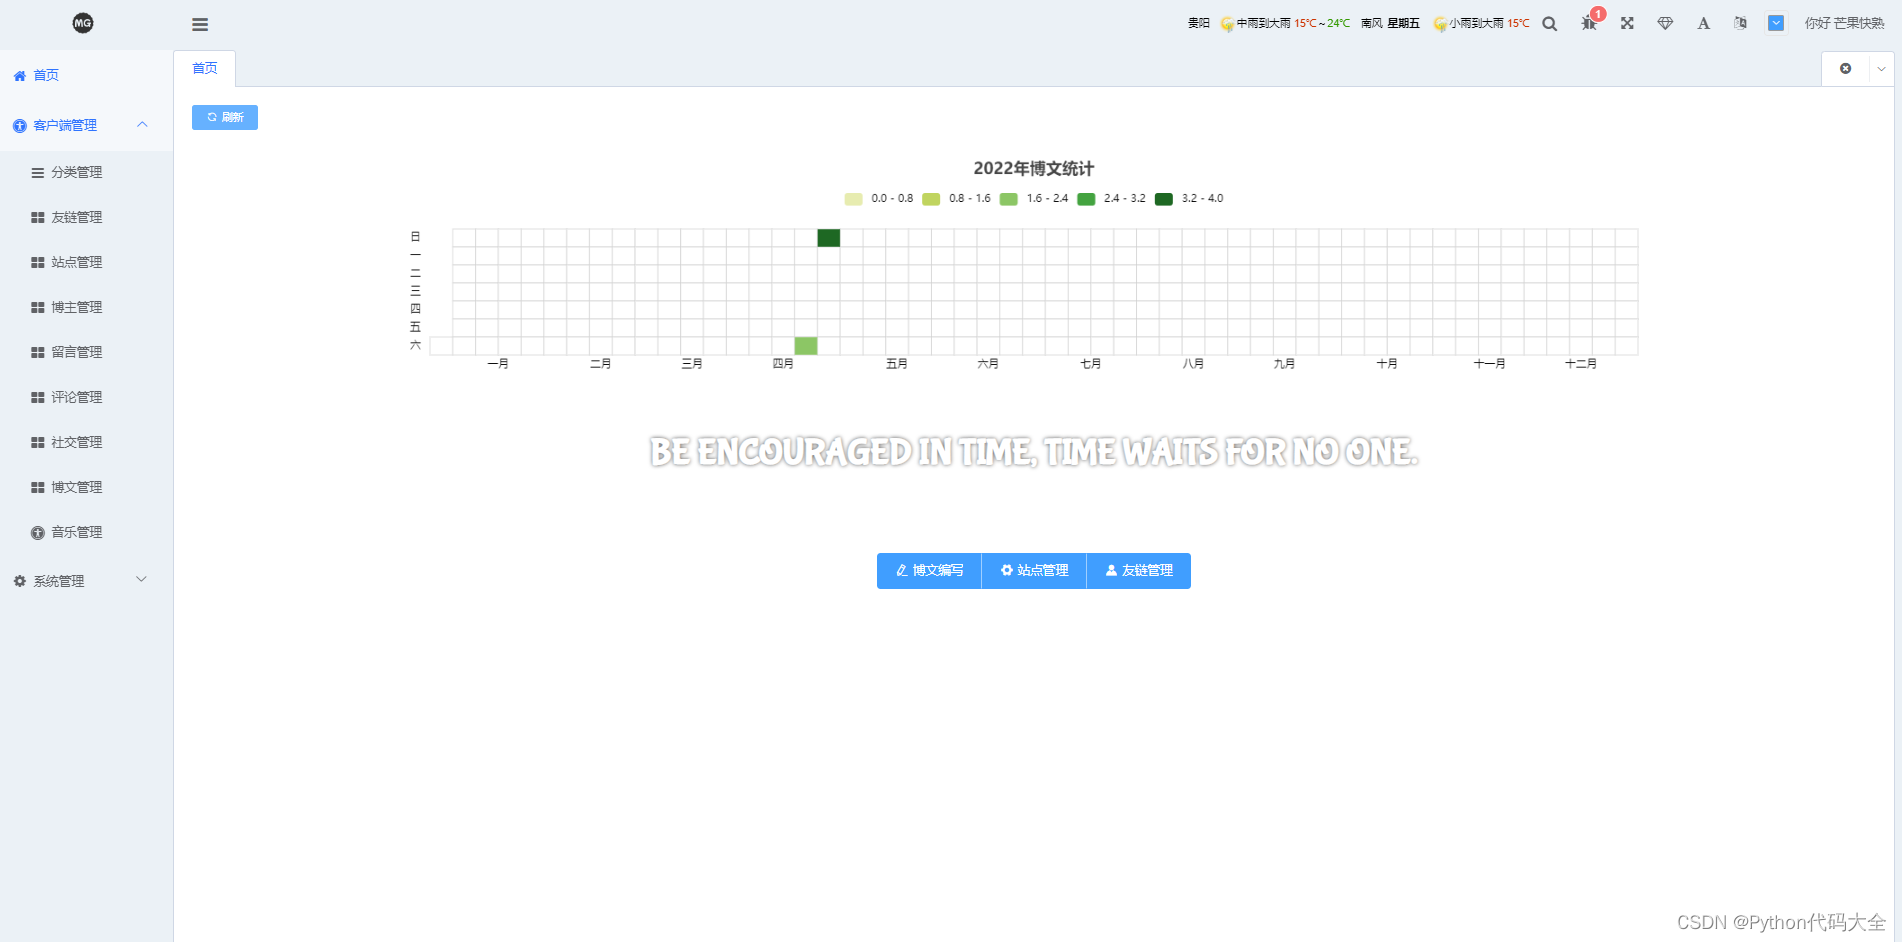Screen dimensions: 1902x942
Task: Go to 首页 in the sidebar
Action: (x=86, y=75)
